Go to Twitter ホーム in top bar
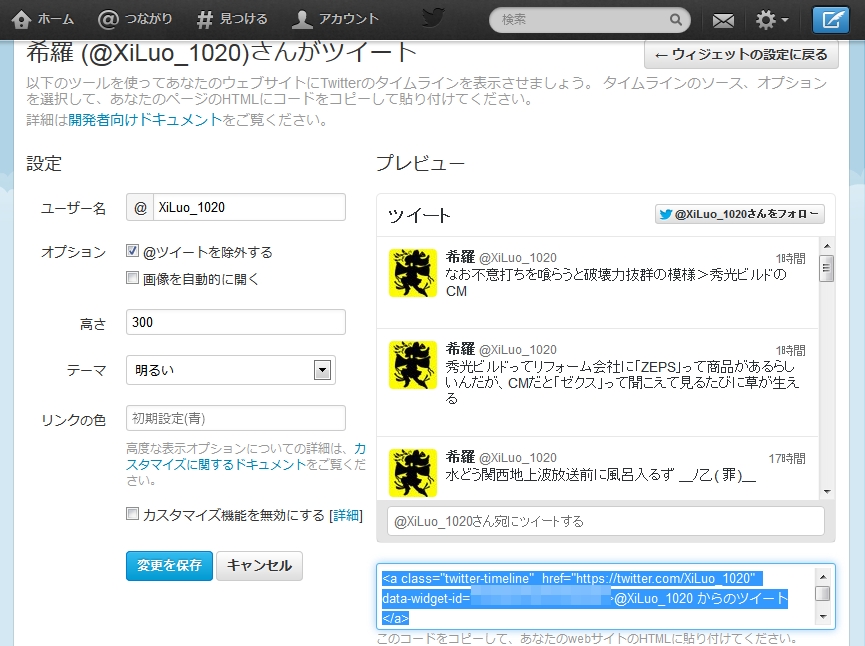The image size is (865, 646). [x=43, y=19]
